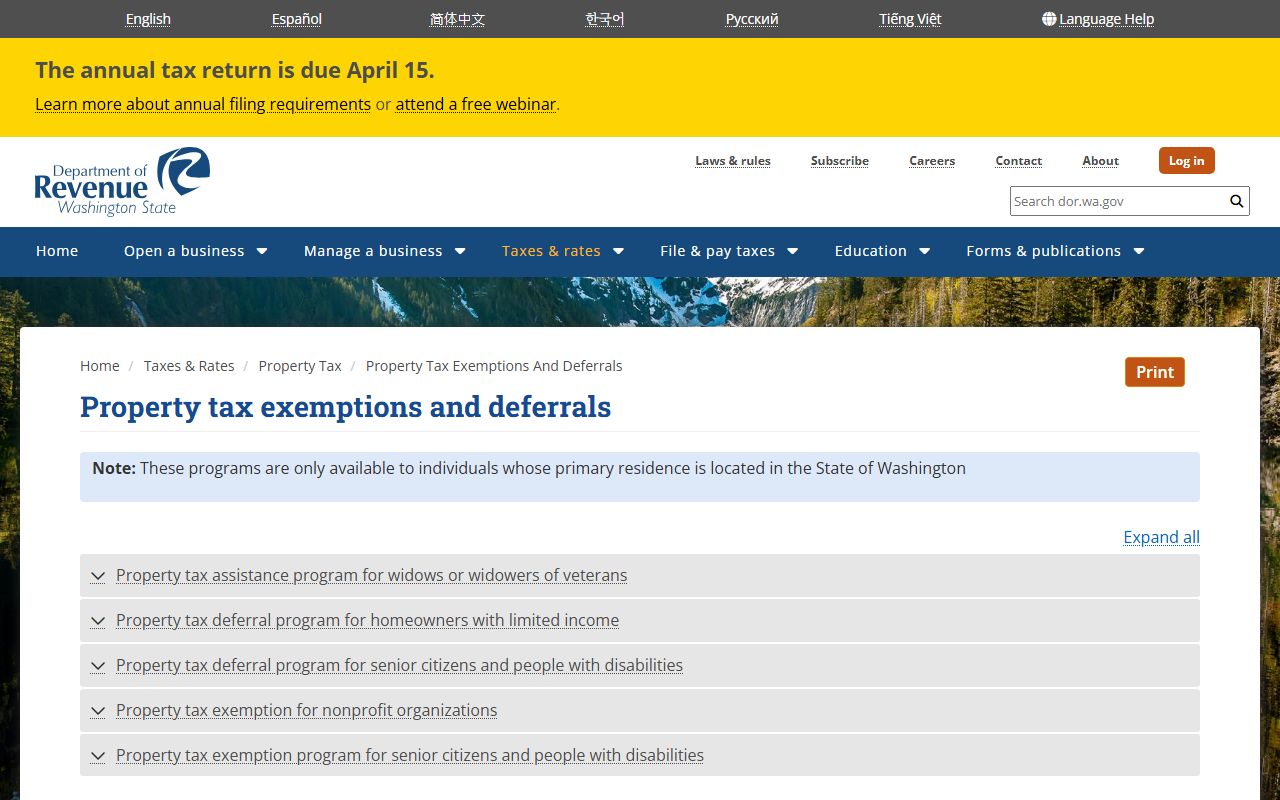The image size is (1280, 800).
Task: Expand chevron for widows or widowers of veterans
Action: 98,576
